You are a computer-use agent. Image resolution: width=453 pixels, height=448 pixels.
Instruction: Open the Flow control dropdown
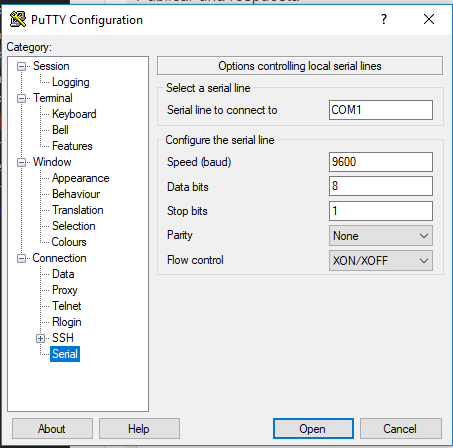tap(381, 260)
